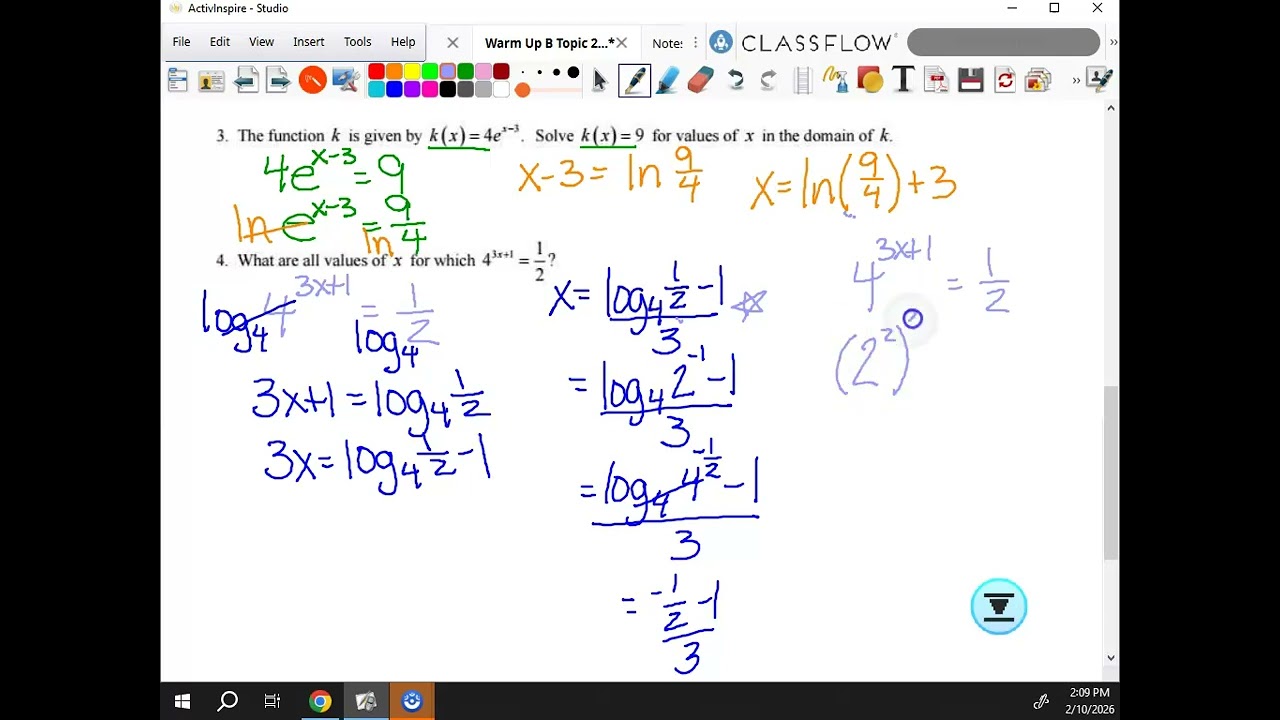The width and height of the screenshot is (1280, 720).
Task: Open the Edit menu
Action: click(220, 42)
